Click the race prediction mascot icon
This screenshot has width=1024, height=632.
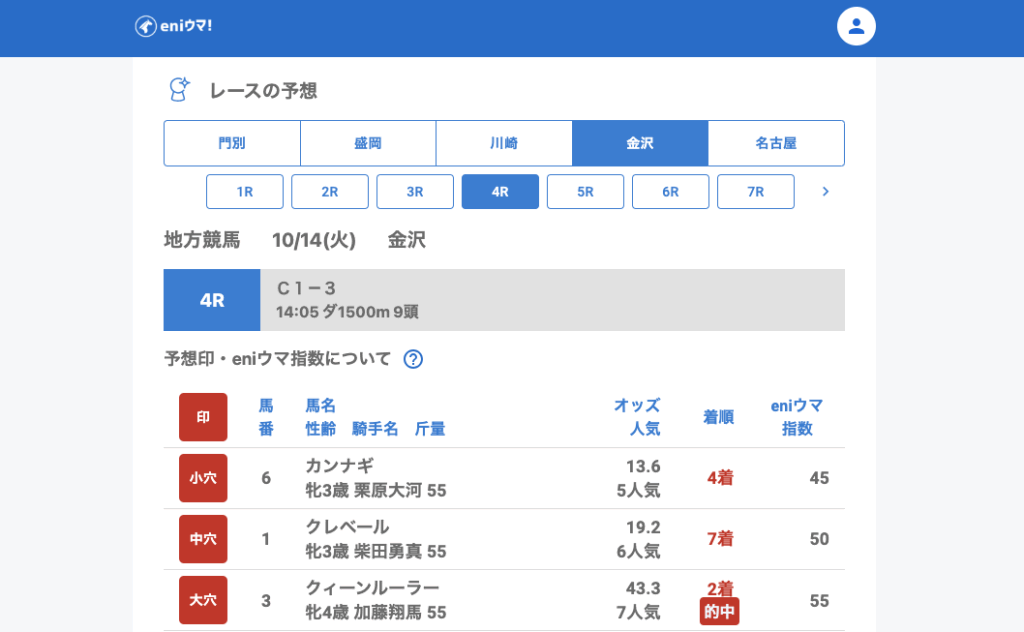[179, 90]
